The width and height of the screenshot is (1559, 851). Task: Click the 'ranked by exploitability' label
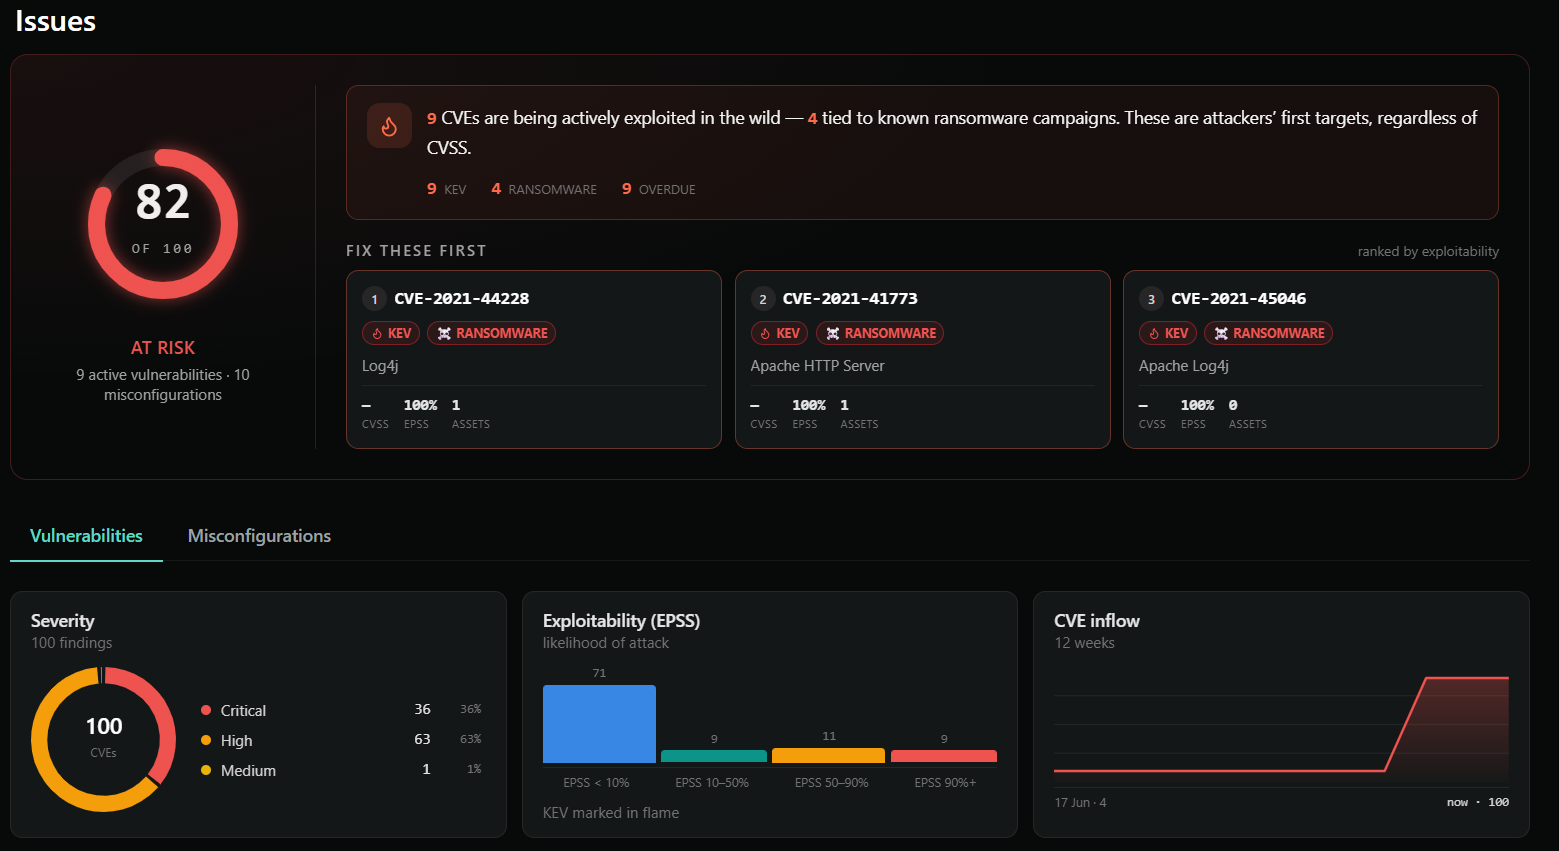(x=1428, y=251)
